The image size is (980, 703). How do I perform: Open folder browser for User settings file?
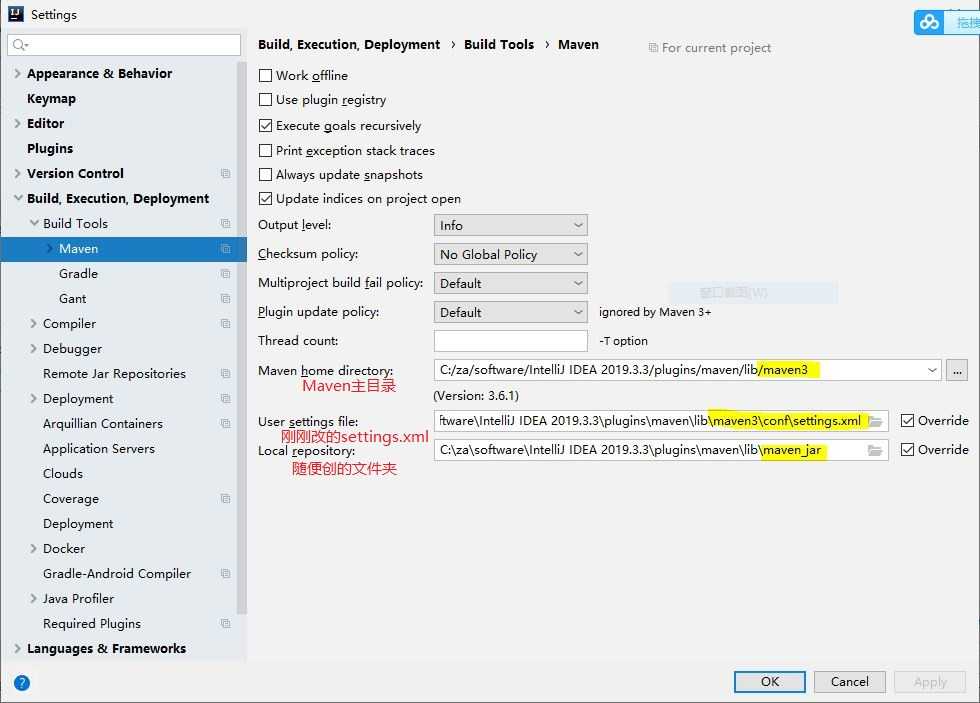[876, 421]
